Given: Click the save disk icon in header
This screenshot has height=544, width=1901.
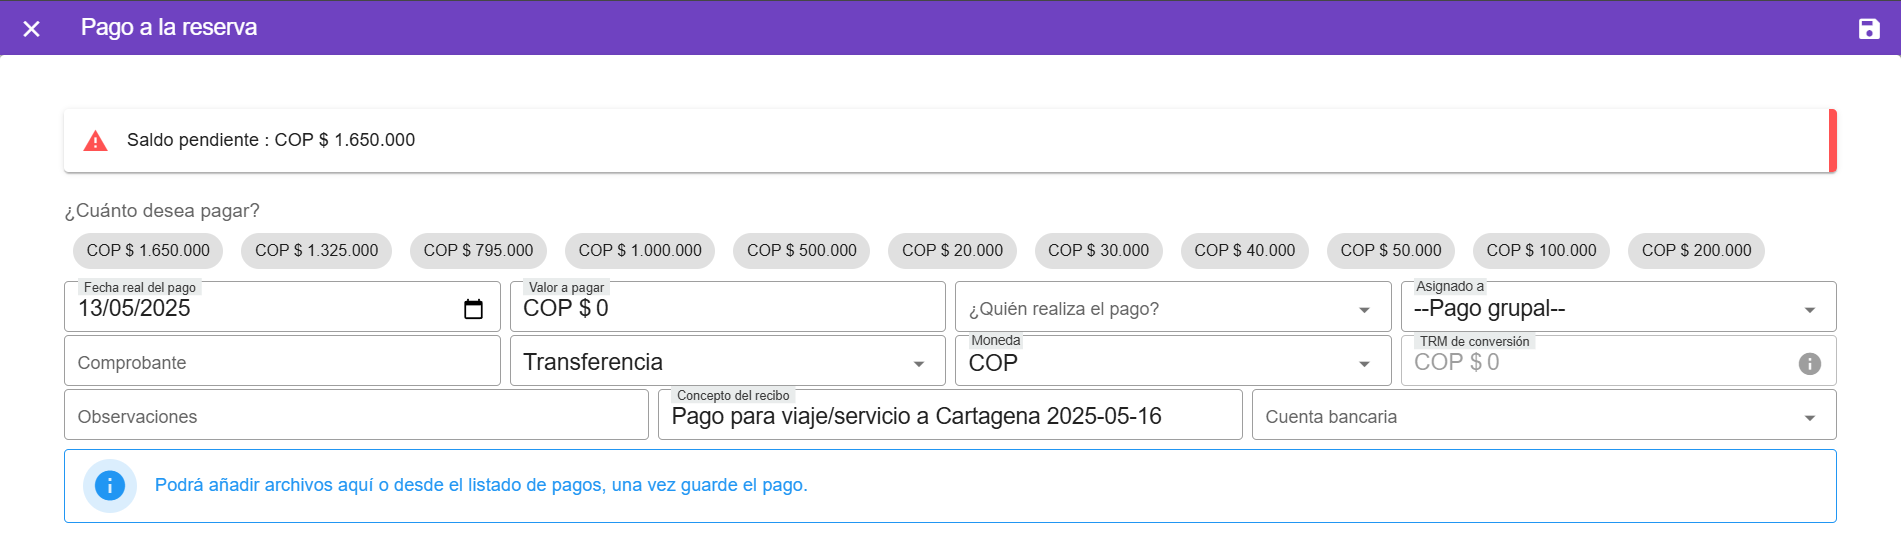Looking at the screenshot, I should point(1868,29).
